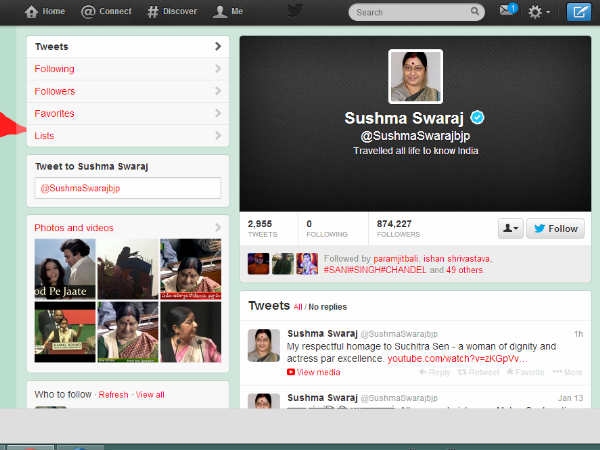Screen dimensions: 600x450
Task: Click the compose new tweet button
Action: [579, 12]
